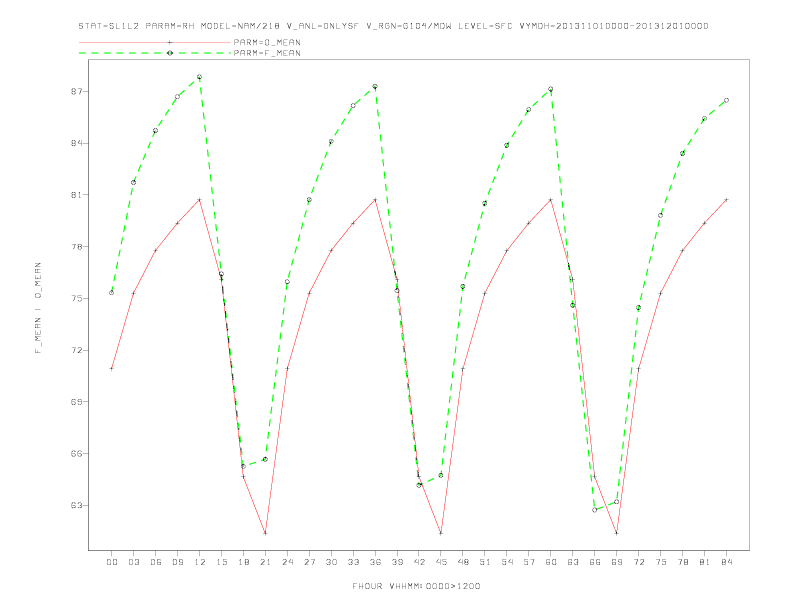This screenshot has width=792, height=612.
Task: Click the green dashed line sample in legend
Action: coord(155,53)
